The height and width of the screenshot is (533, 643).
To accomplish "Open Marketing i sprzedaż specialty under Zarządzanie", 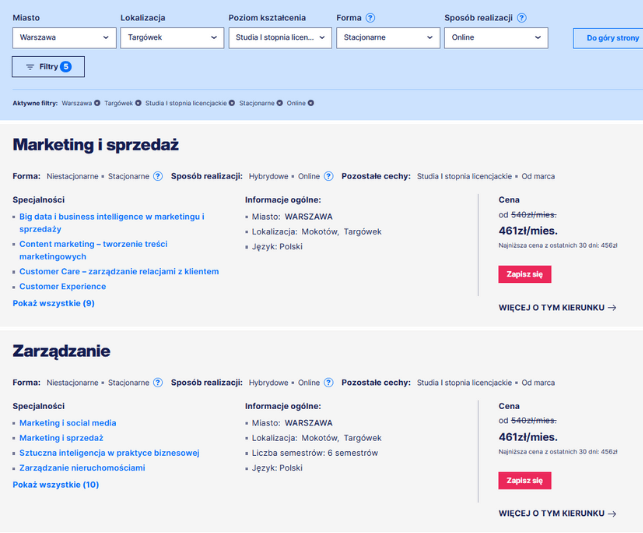I will point(61,438).
